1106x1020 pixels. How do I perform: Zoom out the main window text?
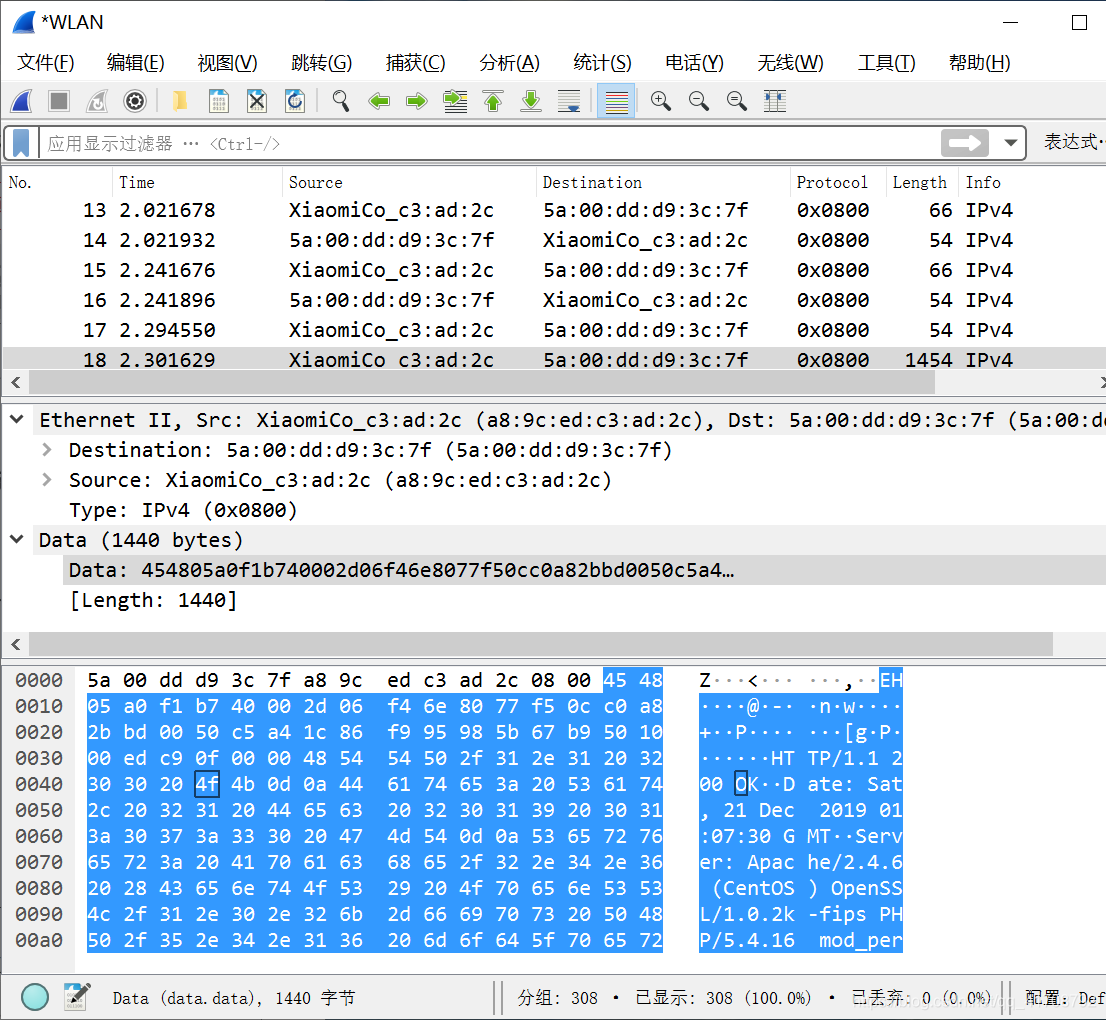699,102
